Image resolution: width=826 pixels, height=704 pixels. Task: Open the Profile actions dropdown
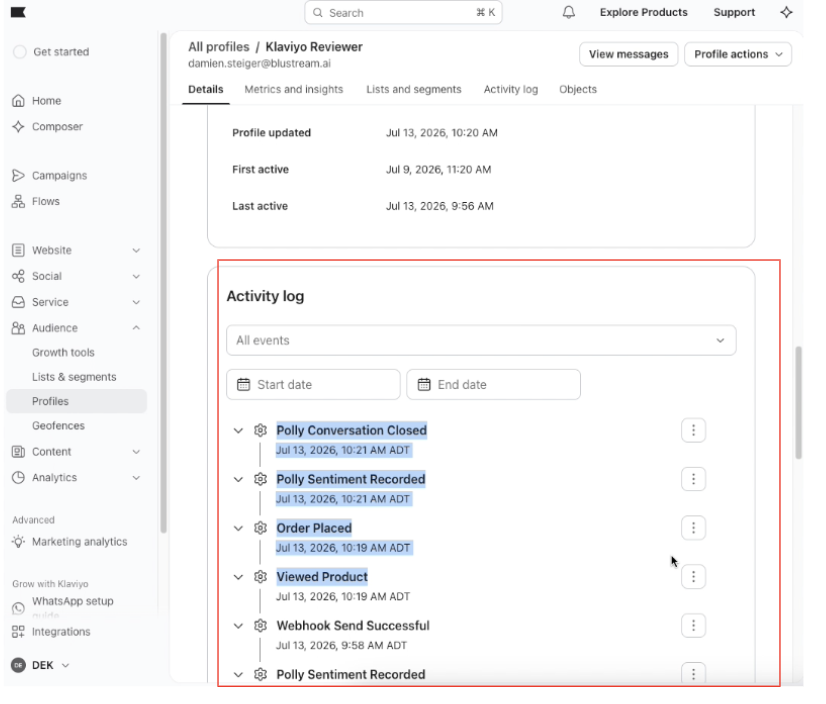tap(738, 54)
